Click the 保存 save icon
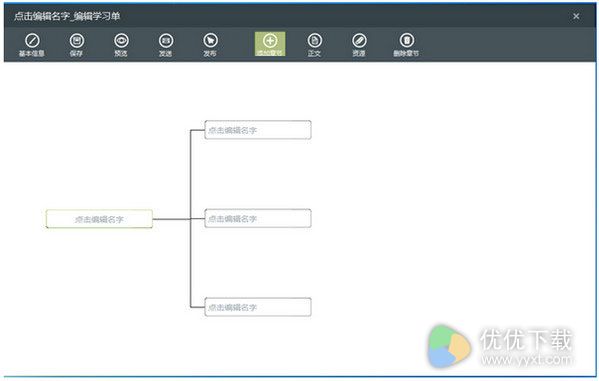 tap(77, 40)
